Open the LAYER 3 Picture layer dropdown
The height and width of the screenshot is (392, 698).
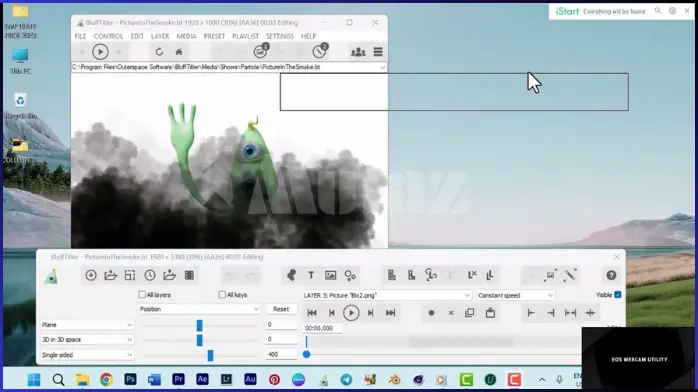pos(386,295)
